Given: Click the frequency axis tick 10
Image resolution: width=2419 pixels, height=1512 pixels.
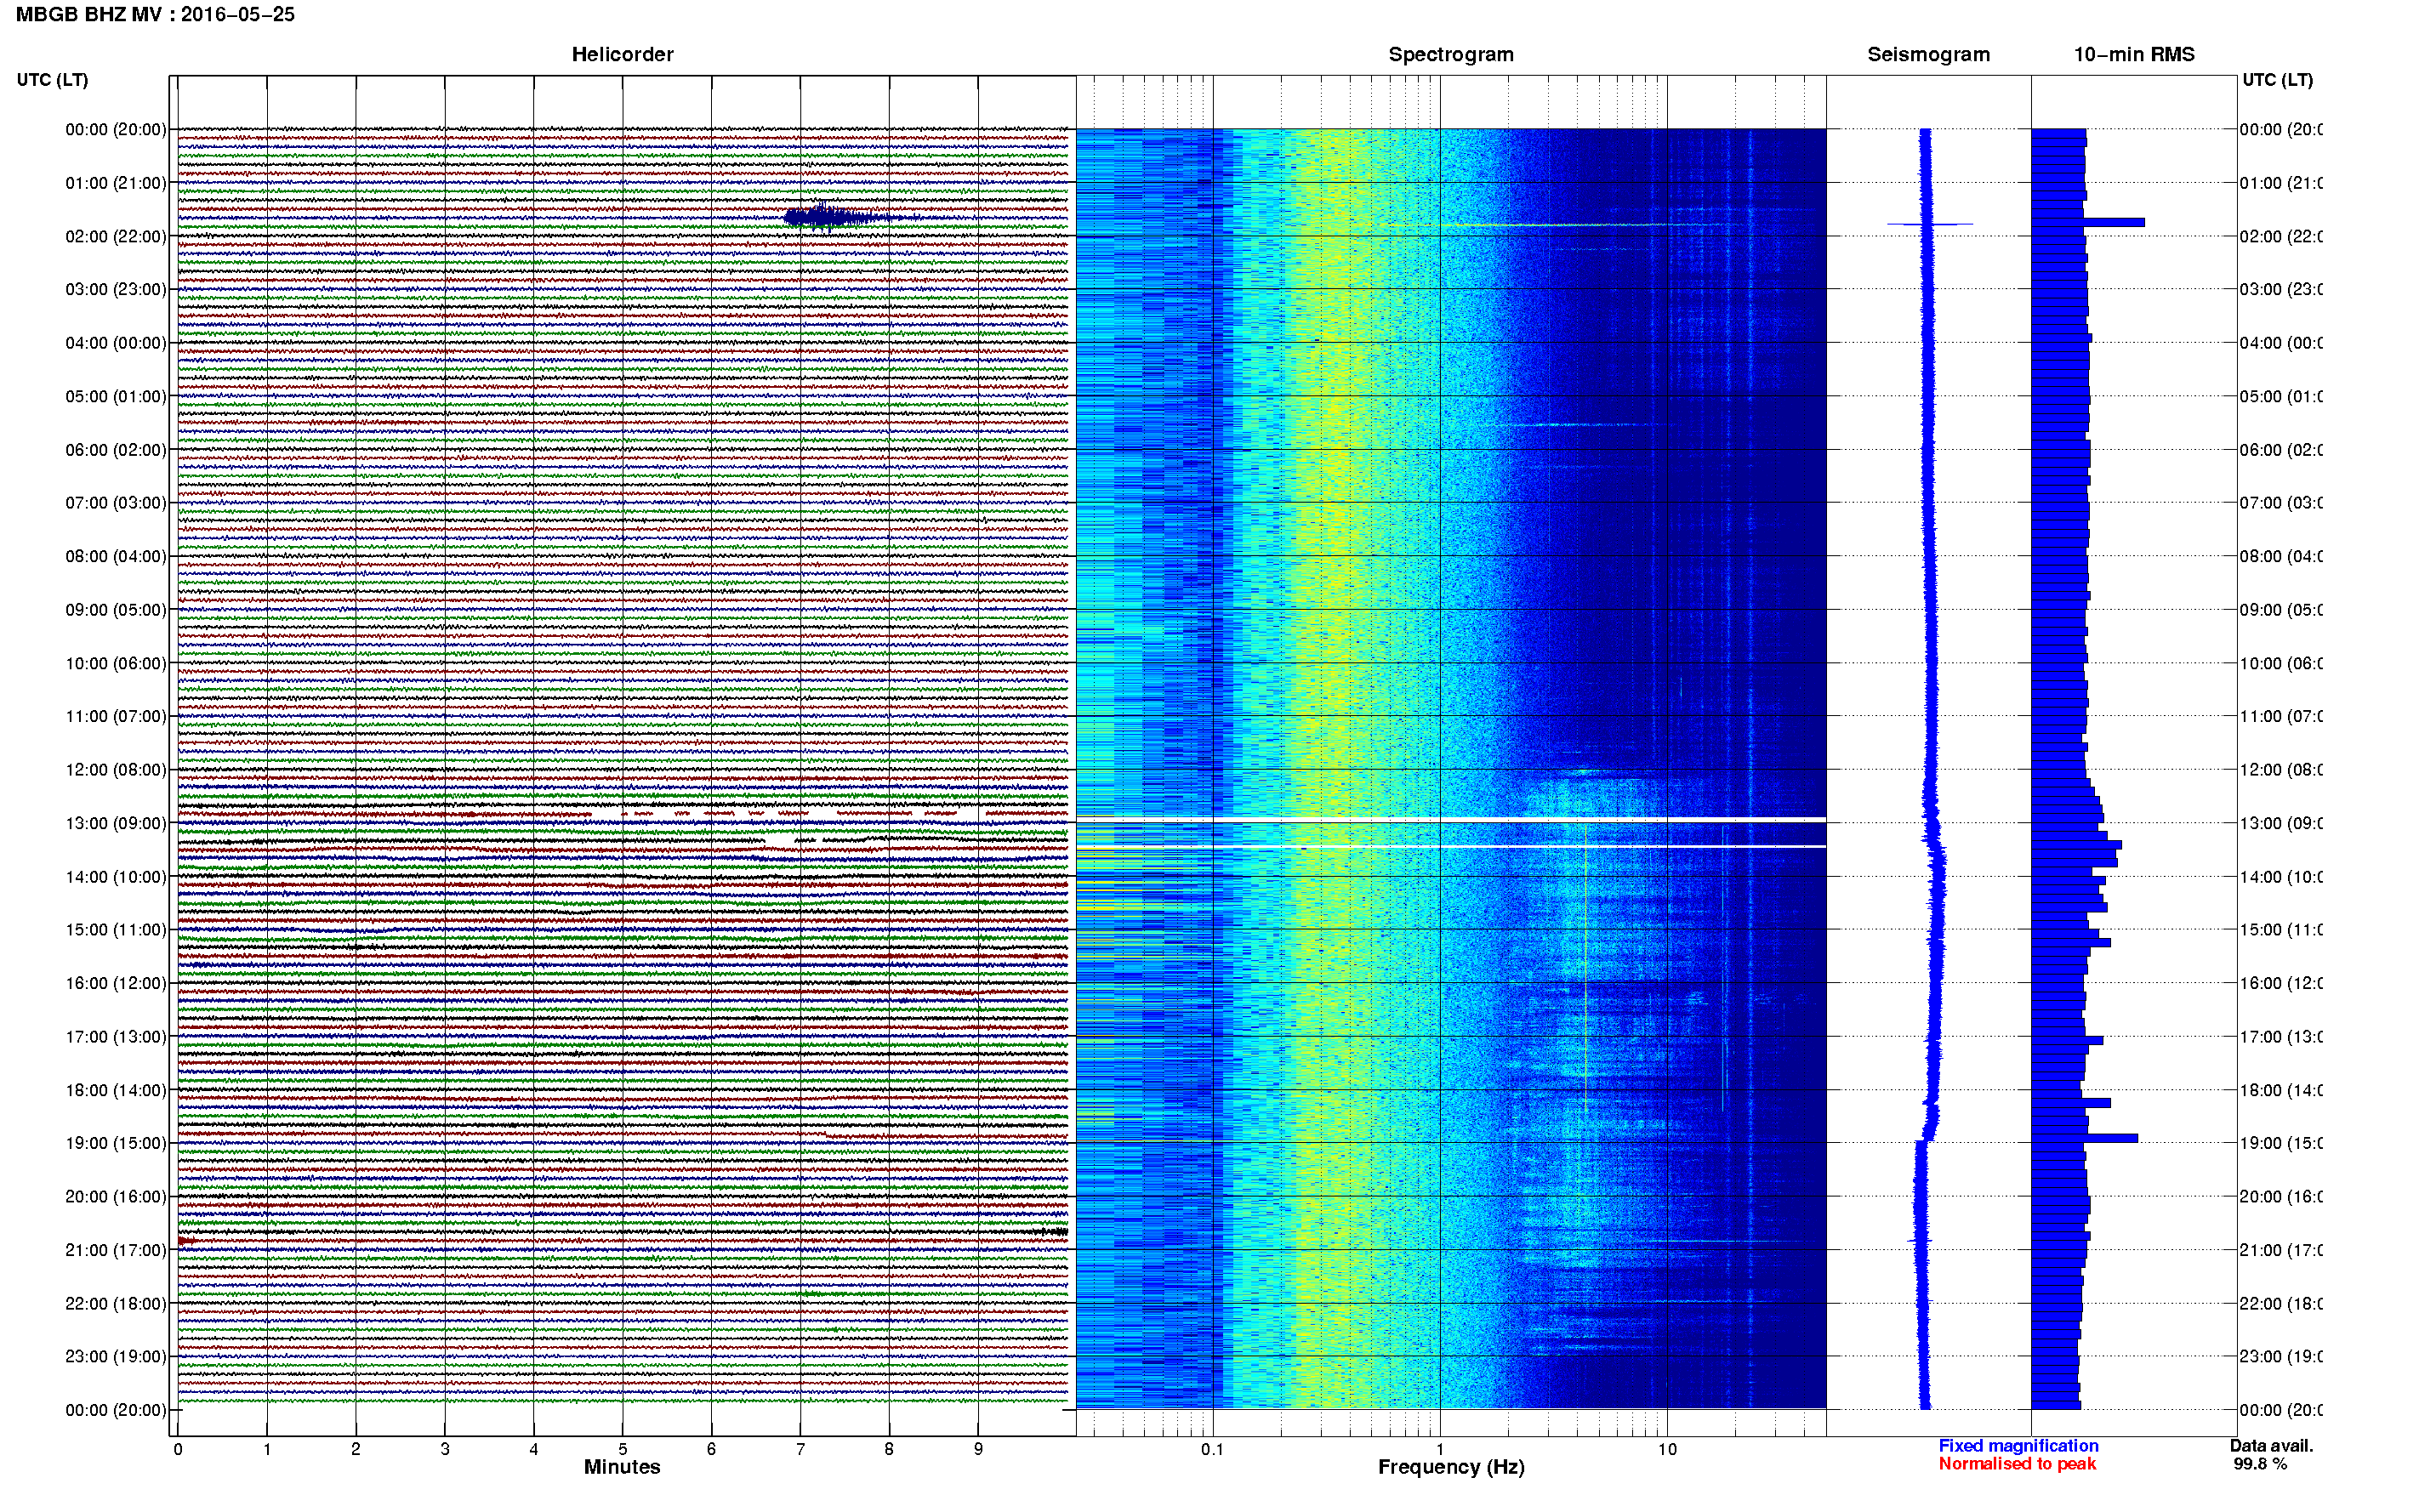Looking at the screenshot, I should point(1667,1449).
